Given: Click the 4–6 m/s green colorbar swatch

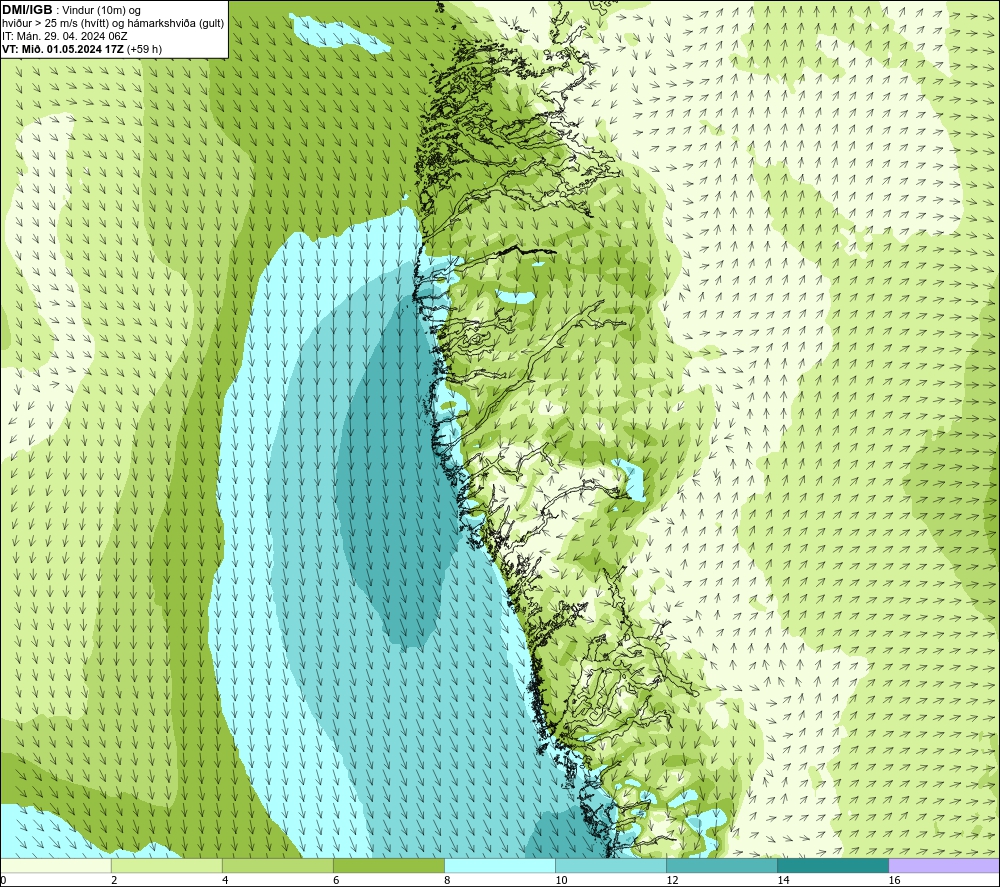Looking at the screenshot, I should coord(277,865).
